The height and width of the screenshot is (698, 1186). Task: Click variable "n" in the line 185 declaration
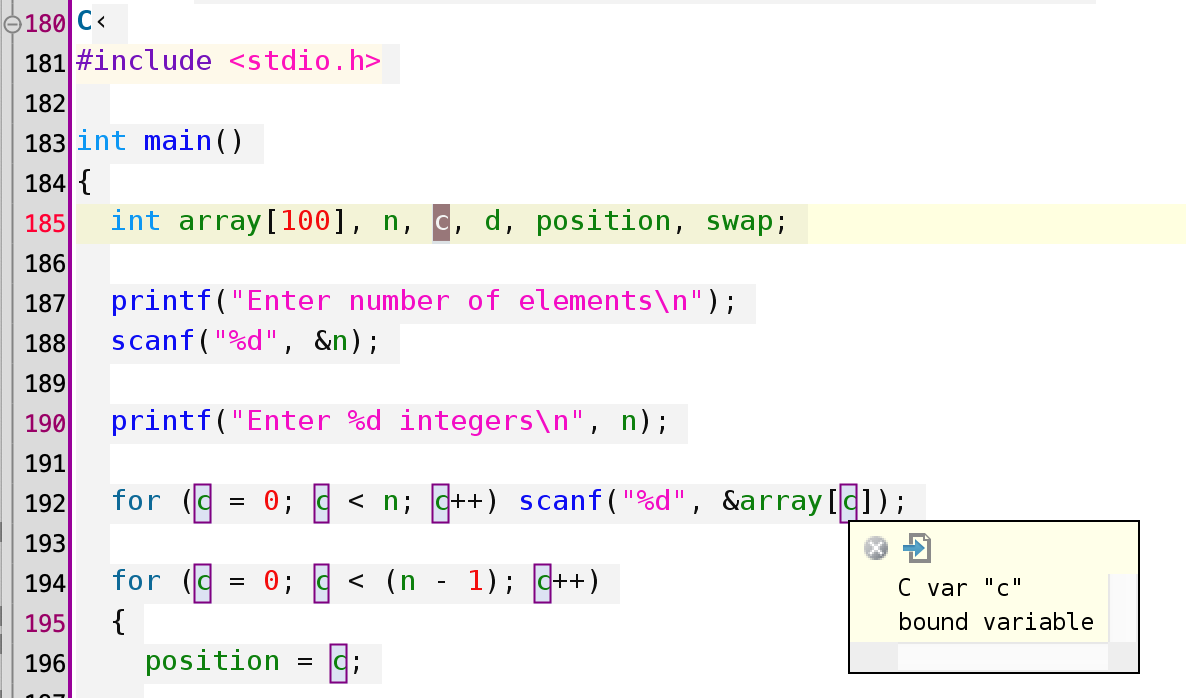[x=390, y=221]
